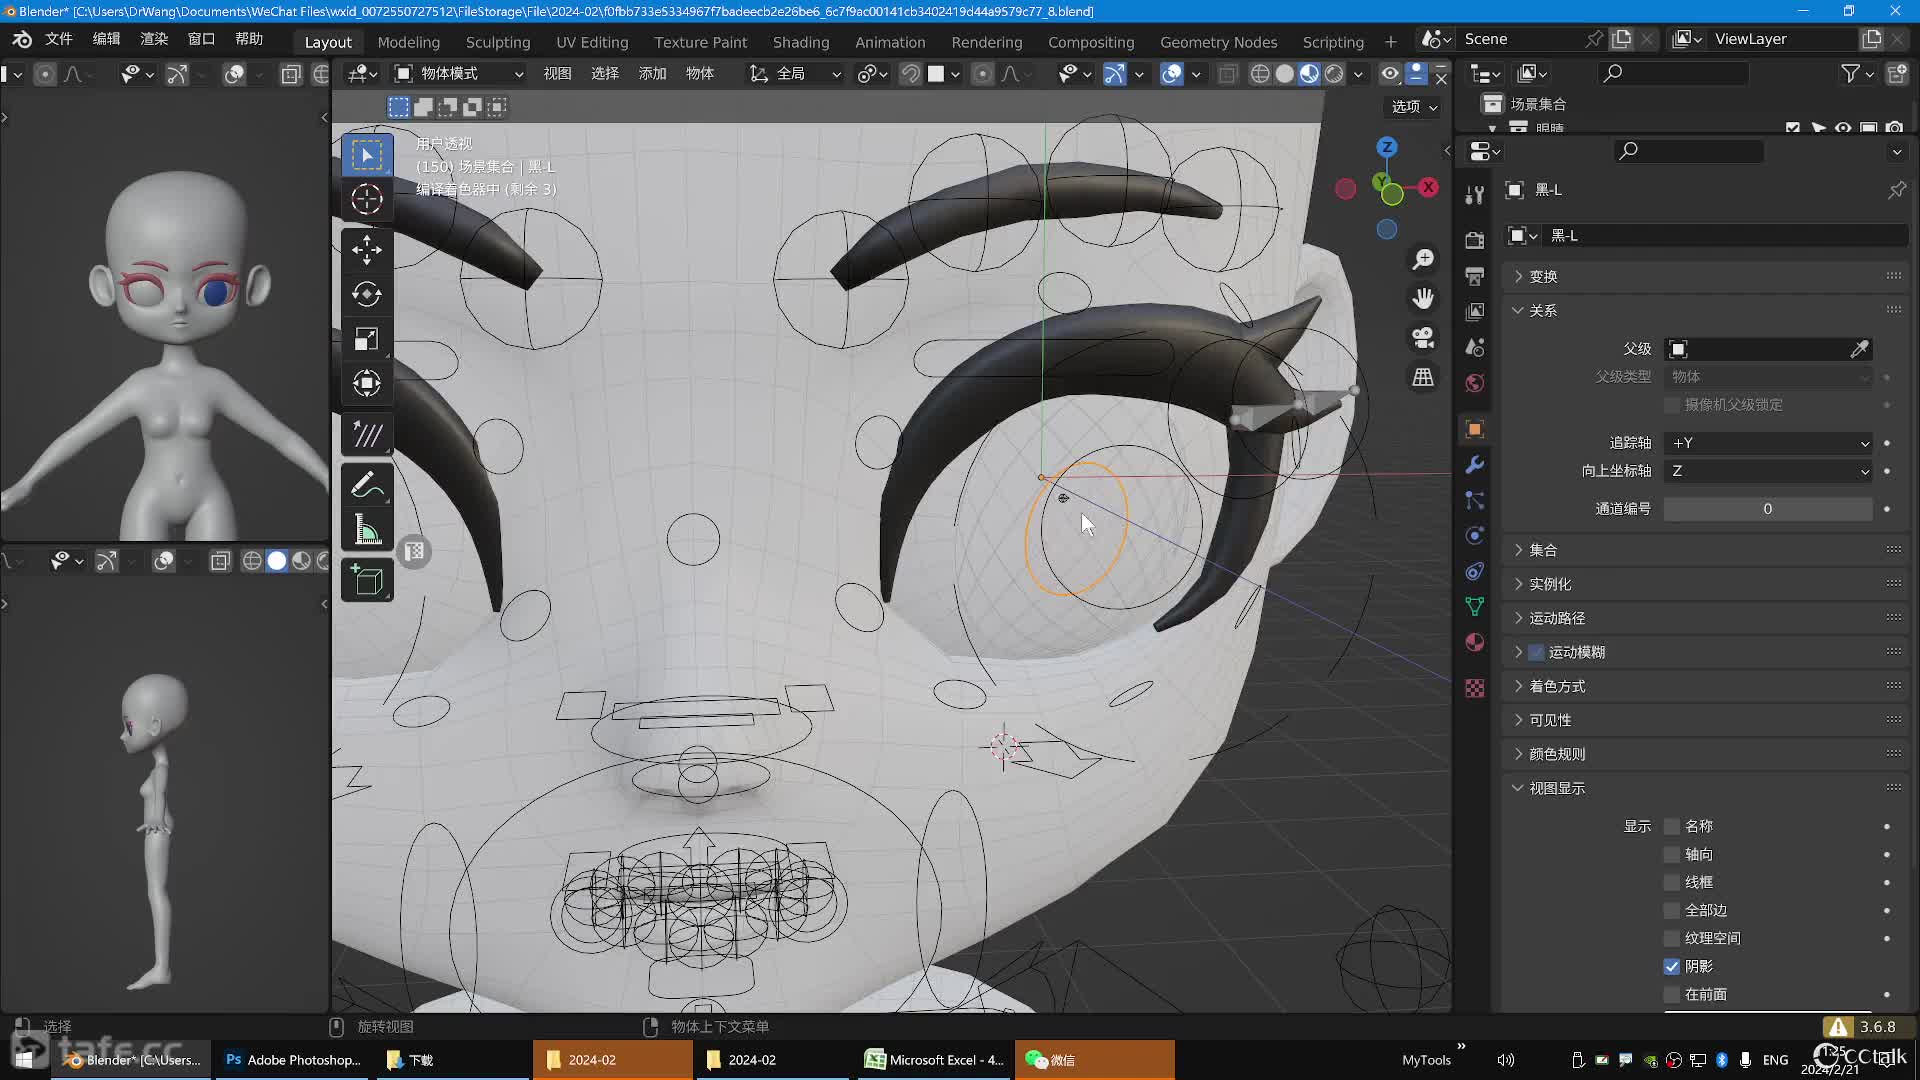Image resolution: width=1920 pixels, height=1080 pixels.
Task: Open Physics properties tab
Action: click(1474, 536)
